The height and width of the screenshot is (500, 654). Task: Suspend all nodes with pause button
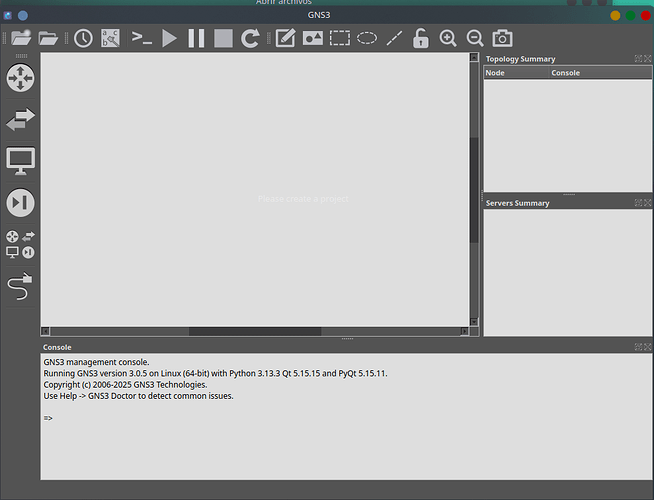(196, 38)
